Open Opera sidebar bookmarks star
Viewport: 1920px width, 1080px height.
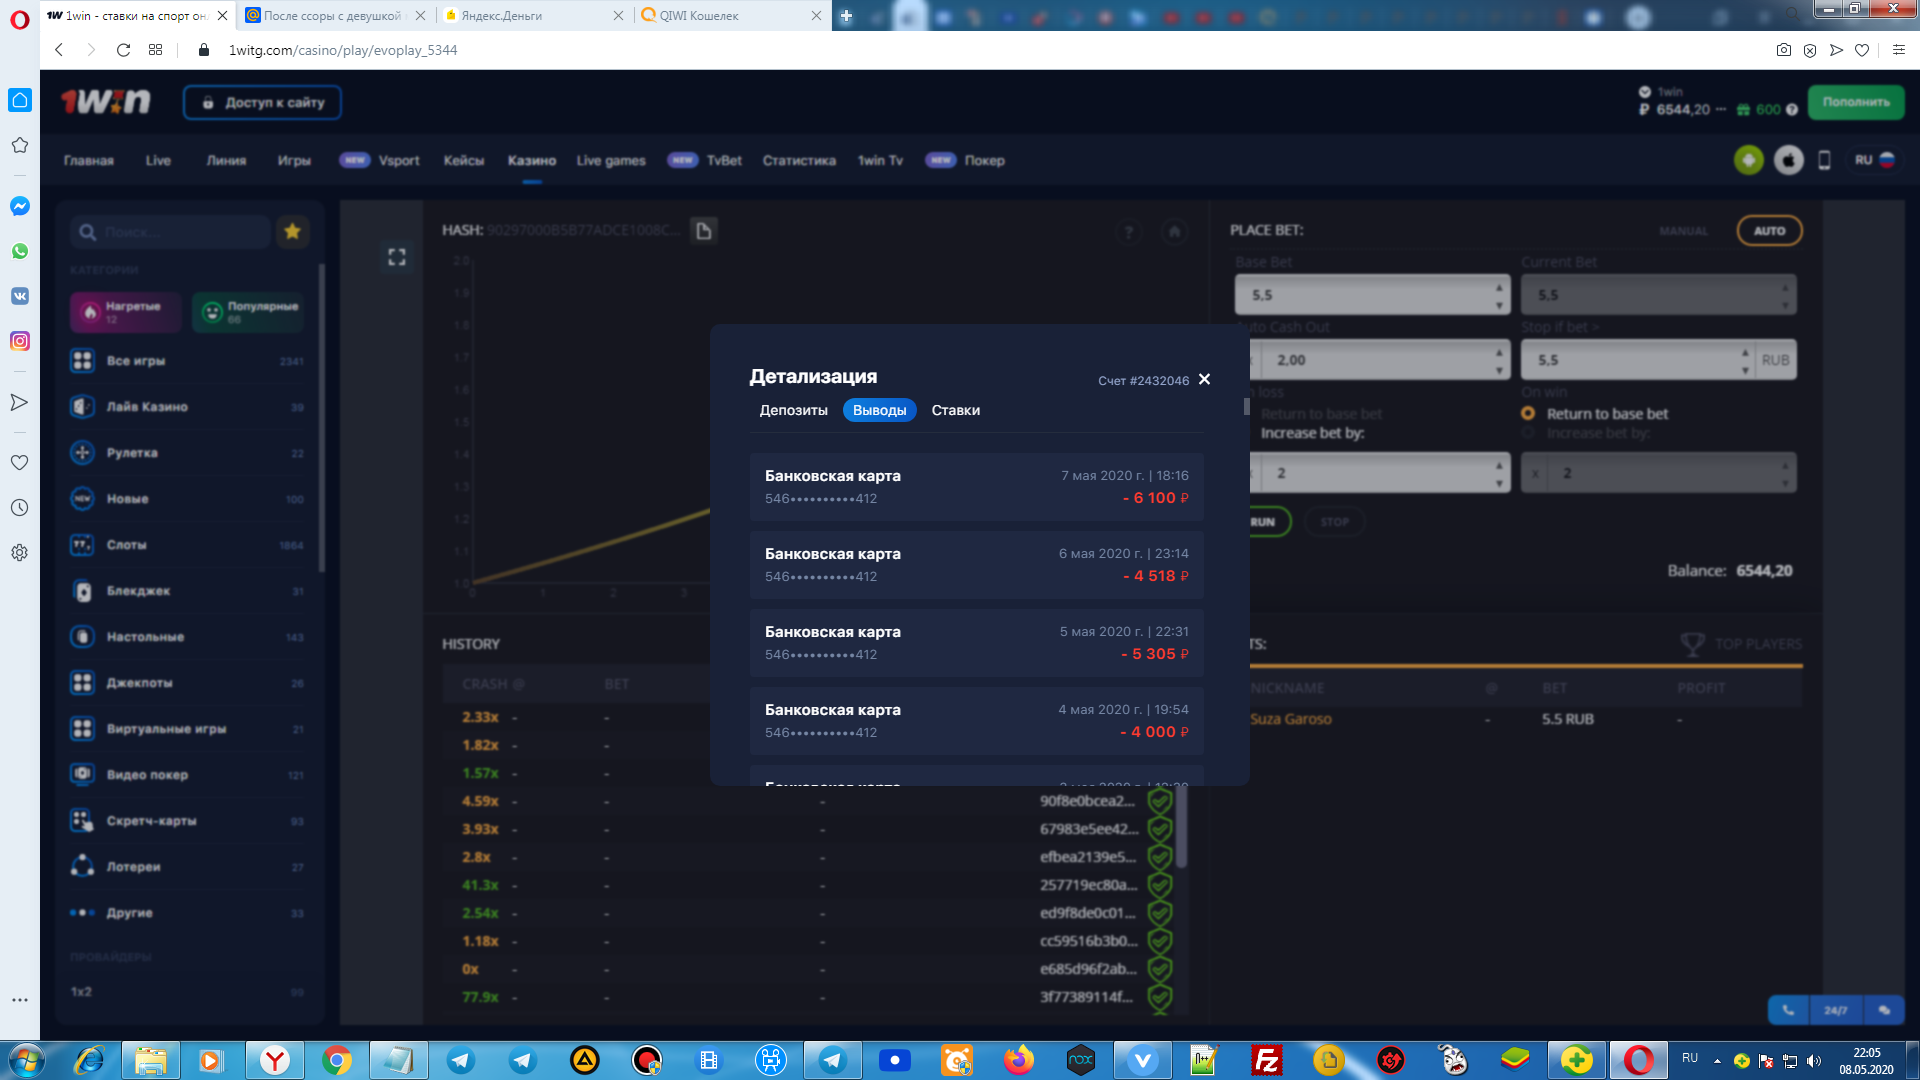pos(20,145)
